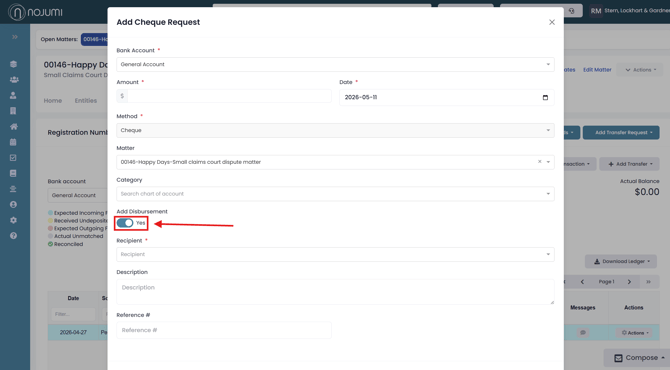670x370 pixels.
Task: Open the settings gear icon in the sidebar
Action: pyautogui.click(x=13, y=220)
